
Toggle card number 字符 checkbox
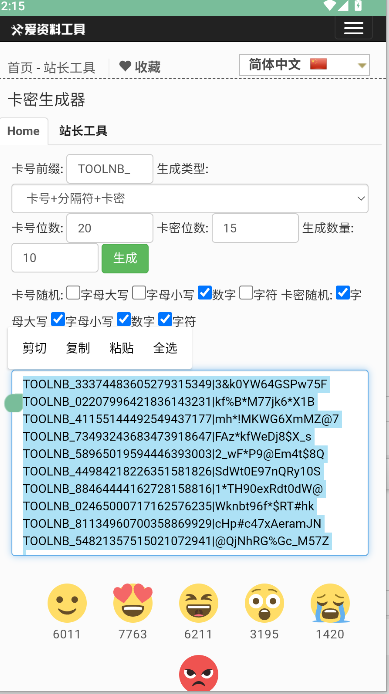pyautogui.click(x=246, y=293)
